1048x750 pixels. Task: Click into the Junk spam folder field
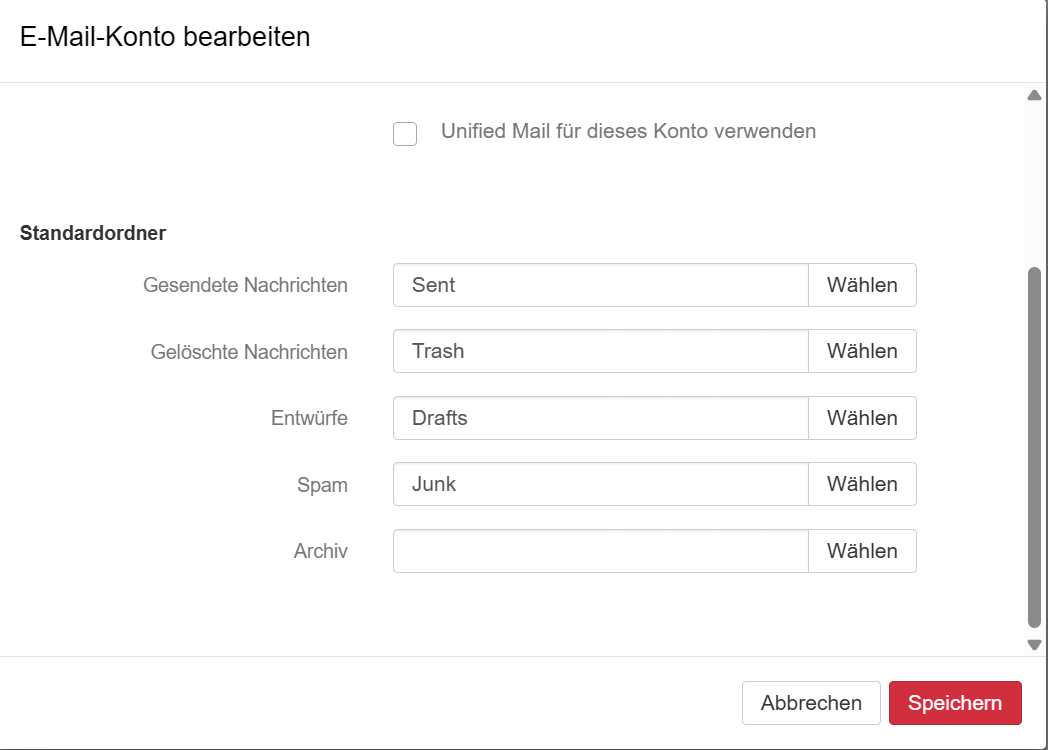pos(600,484)
